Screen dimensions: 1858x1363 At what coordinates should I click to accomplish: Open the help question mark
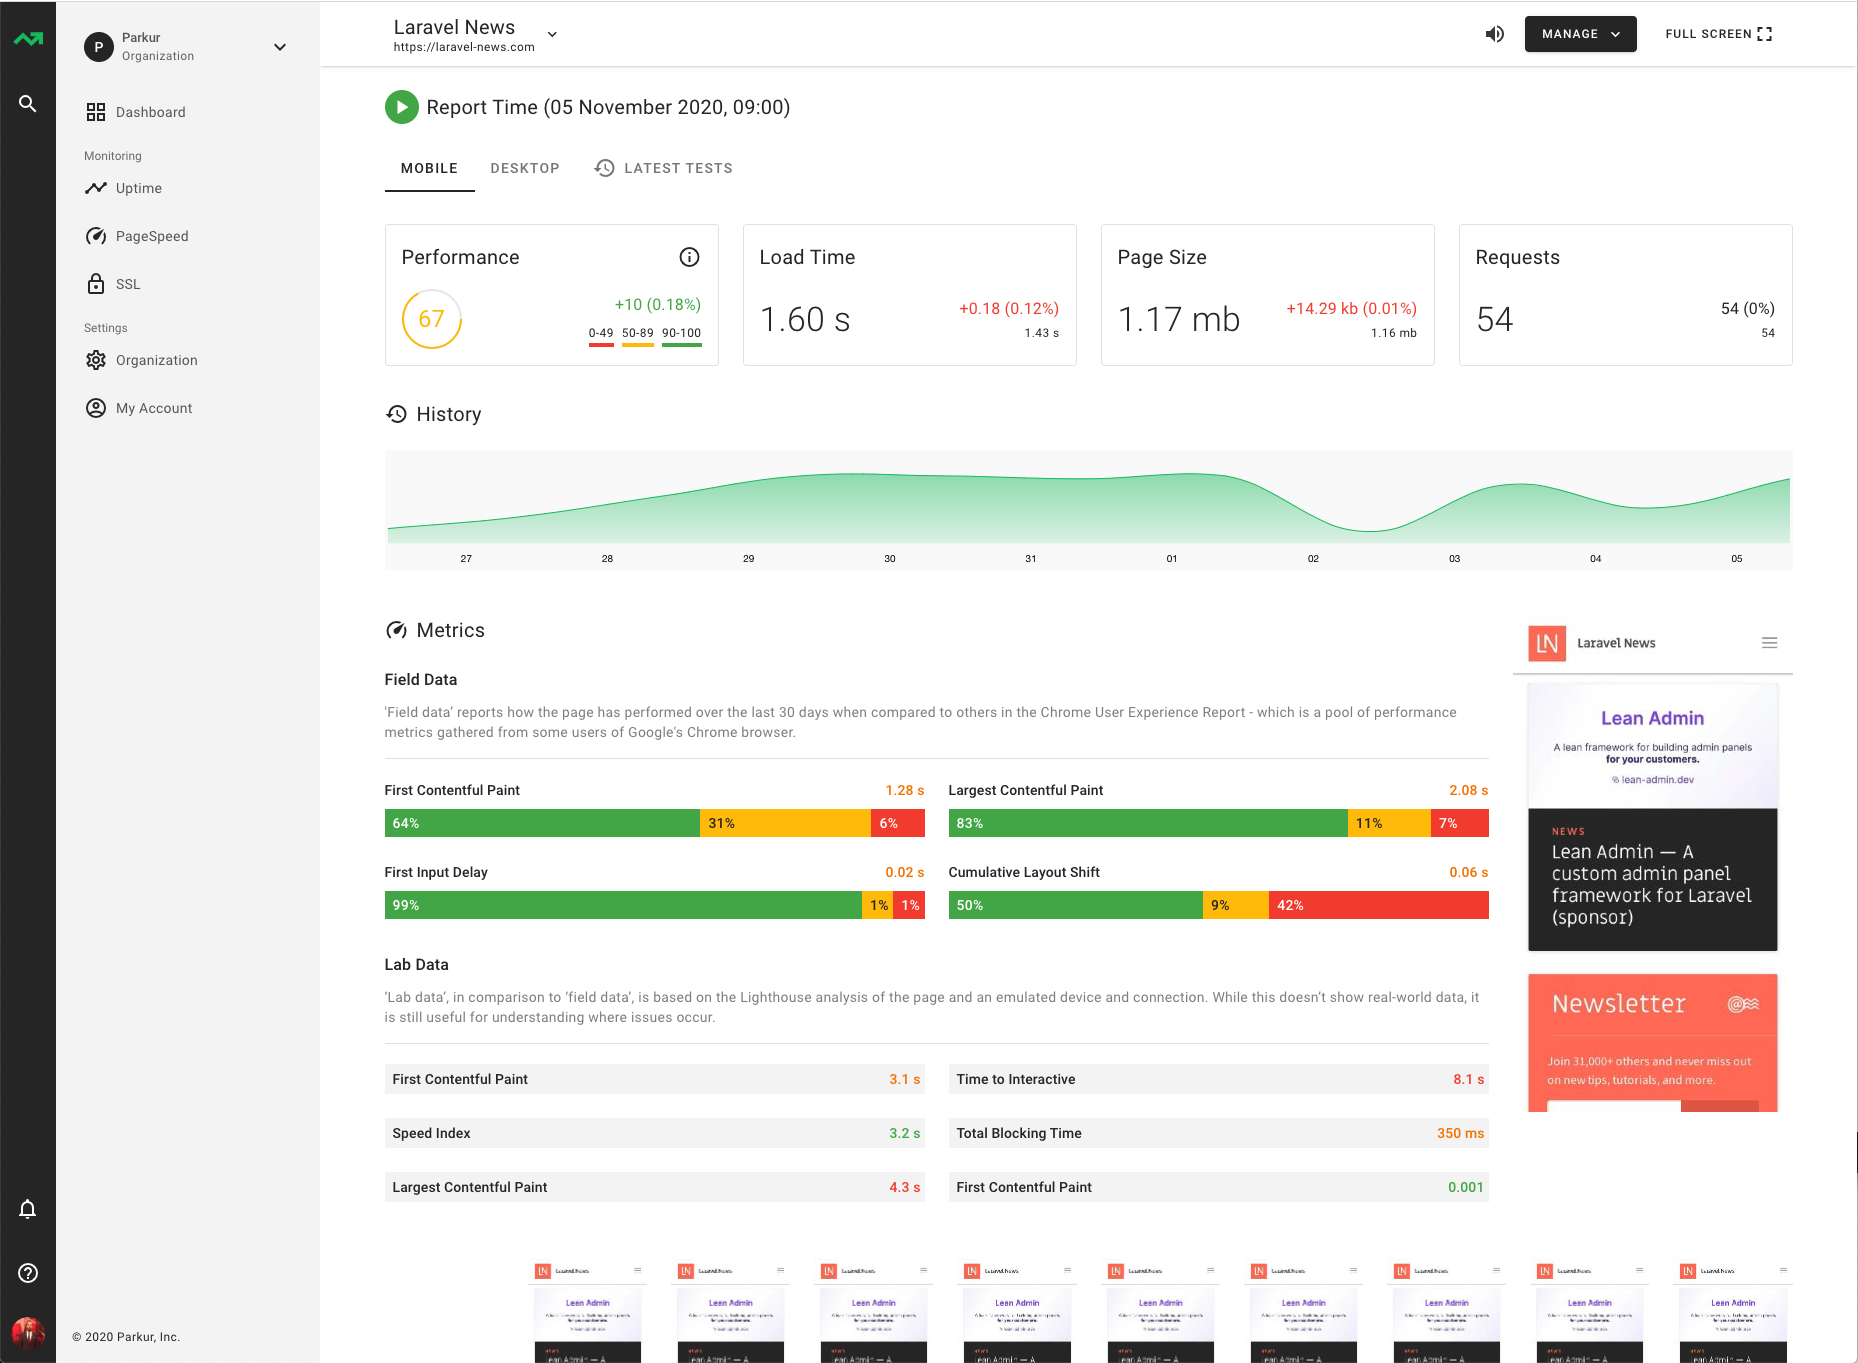coord(28,1273)
